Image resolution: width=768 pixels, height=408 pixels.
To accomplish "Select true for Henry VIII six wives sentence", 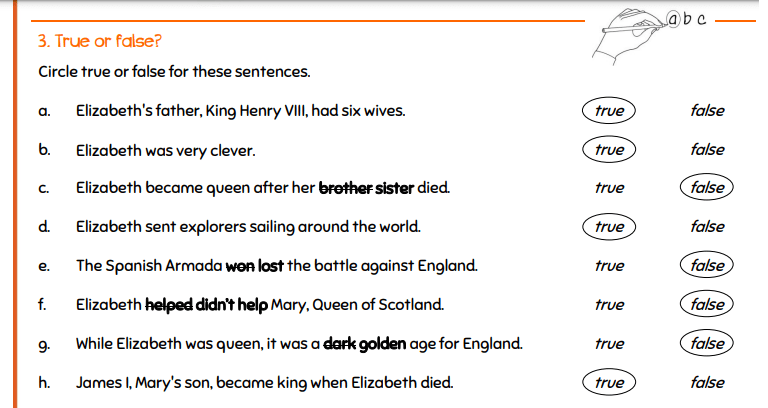I will [x=608, y=111].
